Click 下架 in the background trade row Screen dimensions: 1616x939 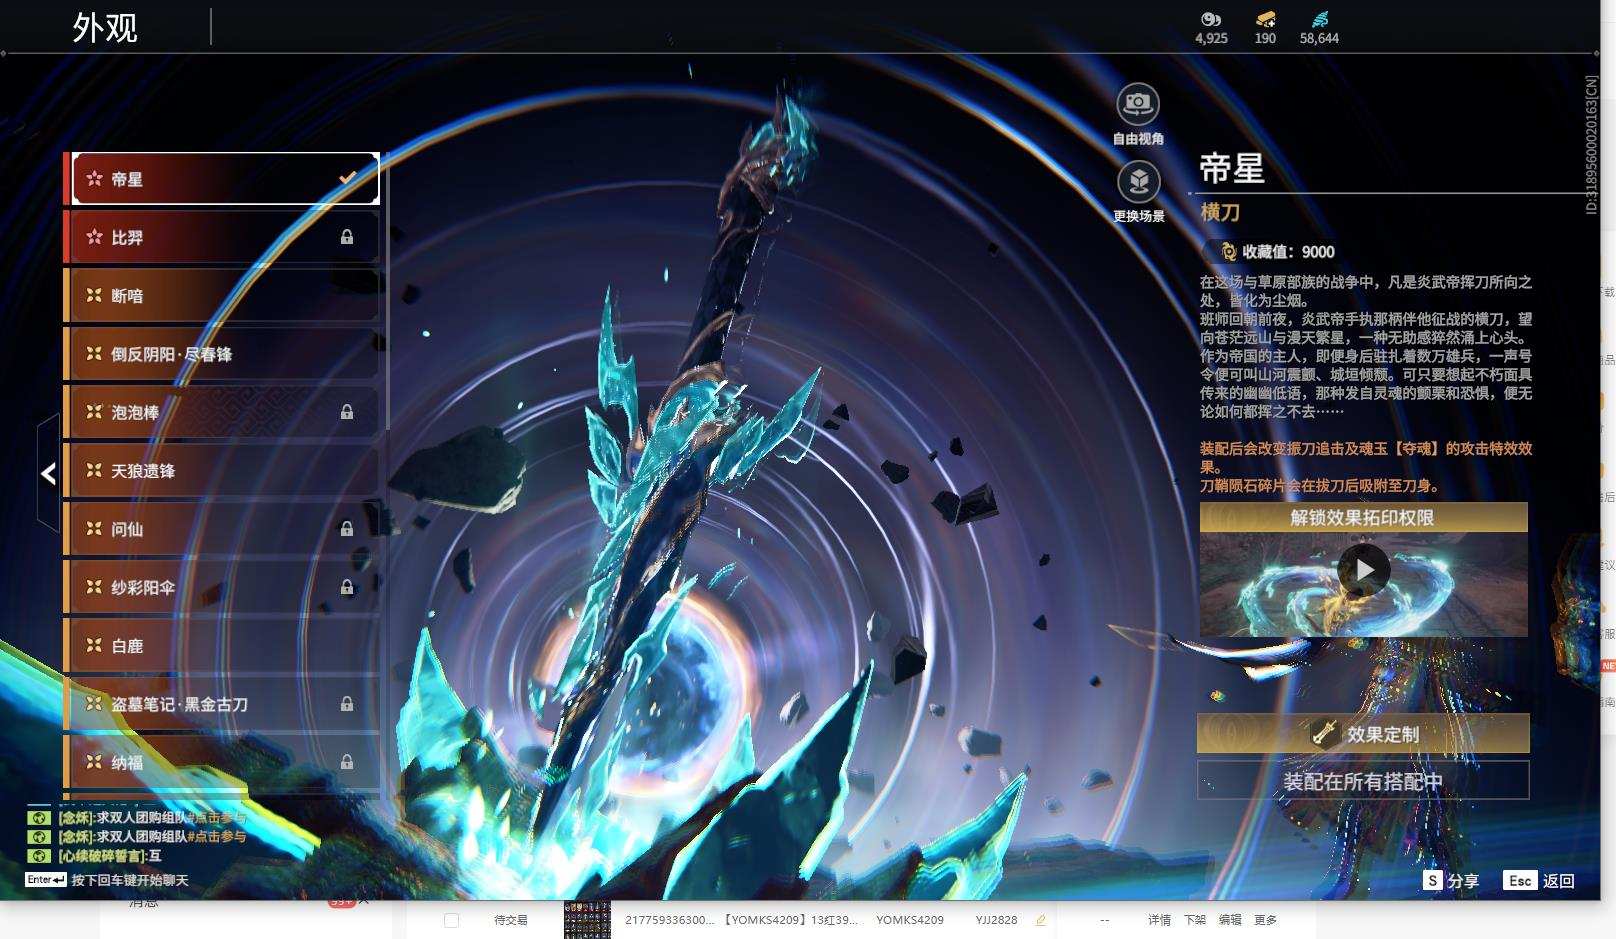(x=1195, y=920)
